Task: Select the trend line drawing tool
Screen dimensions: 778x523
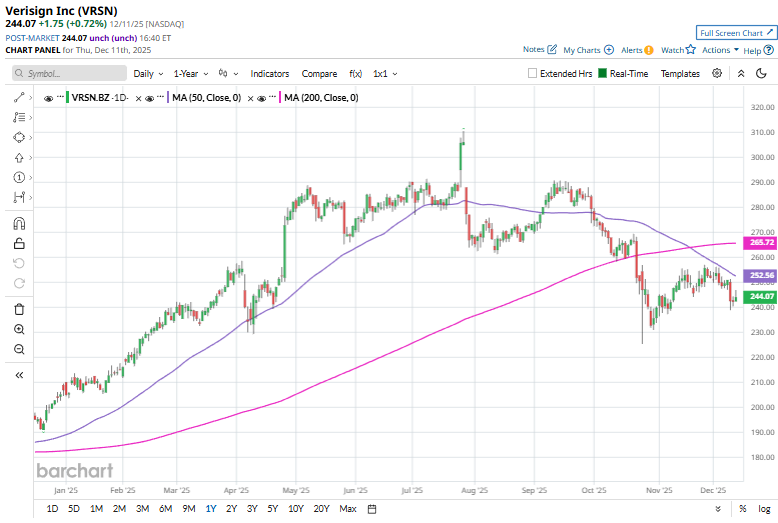Action: coord(19,97)
